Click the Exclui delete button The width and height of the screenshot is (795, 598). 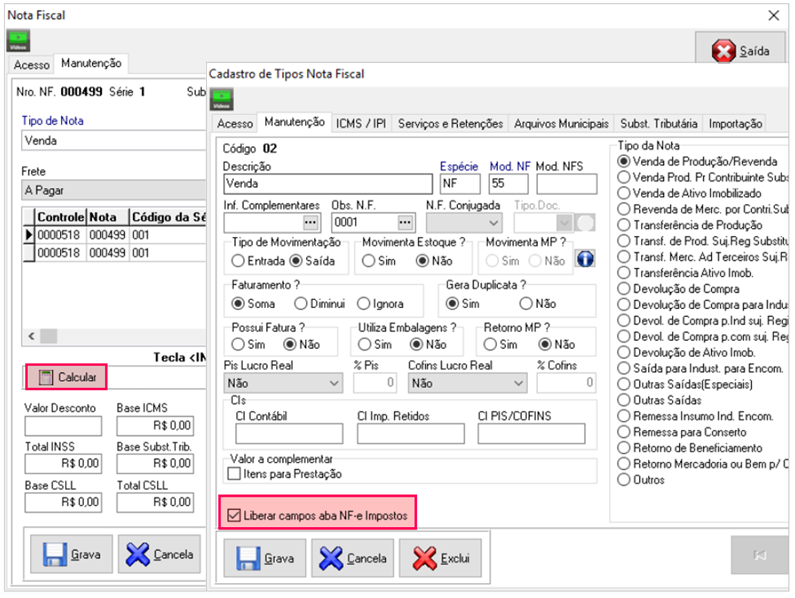[x=442, y=558]
